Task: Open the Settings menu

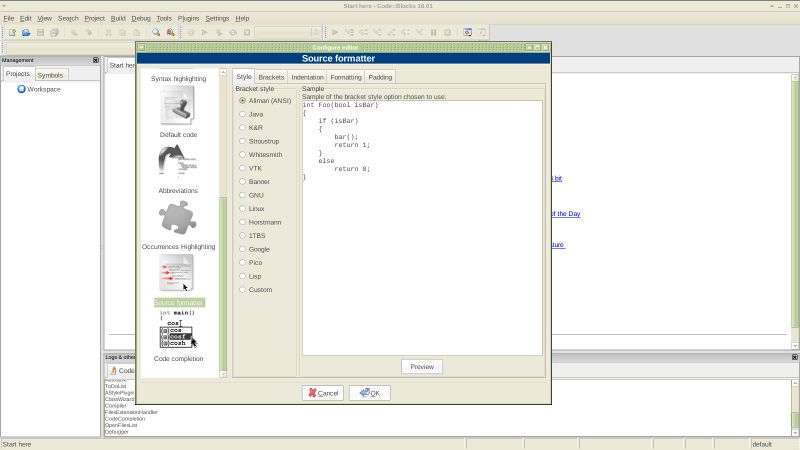Action: click(x=217, y=18)
